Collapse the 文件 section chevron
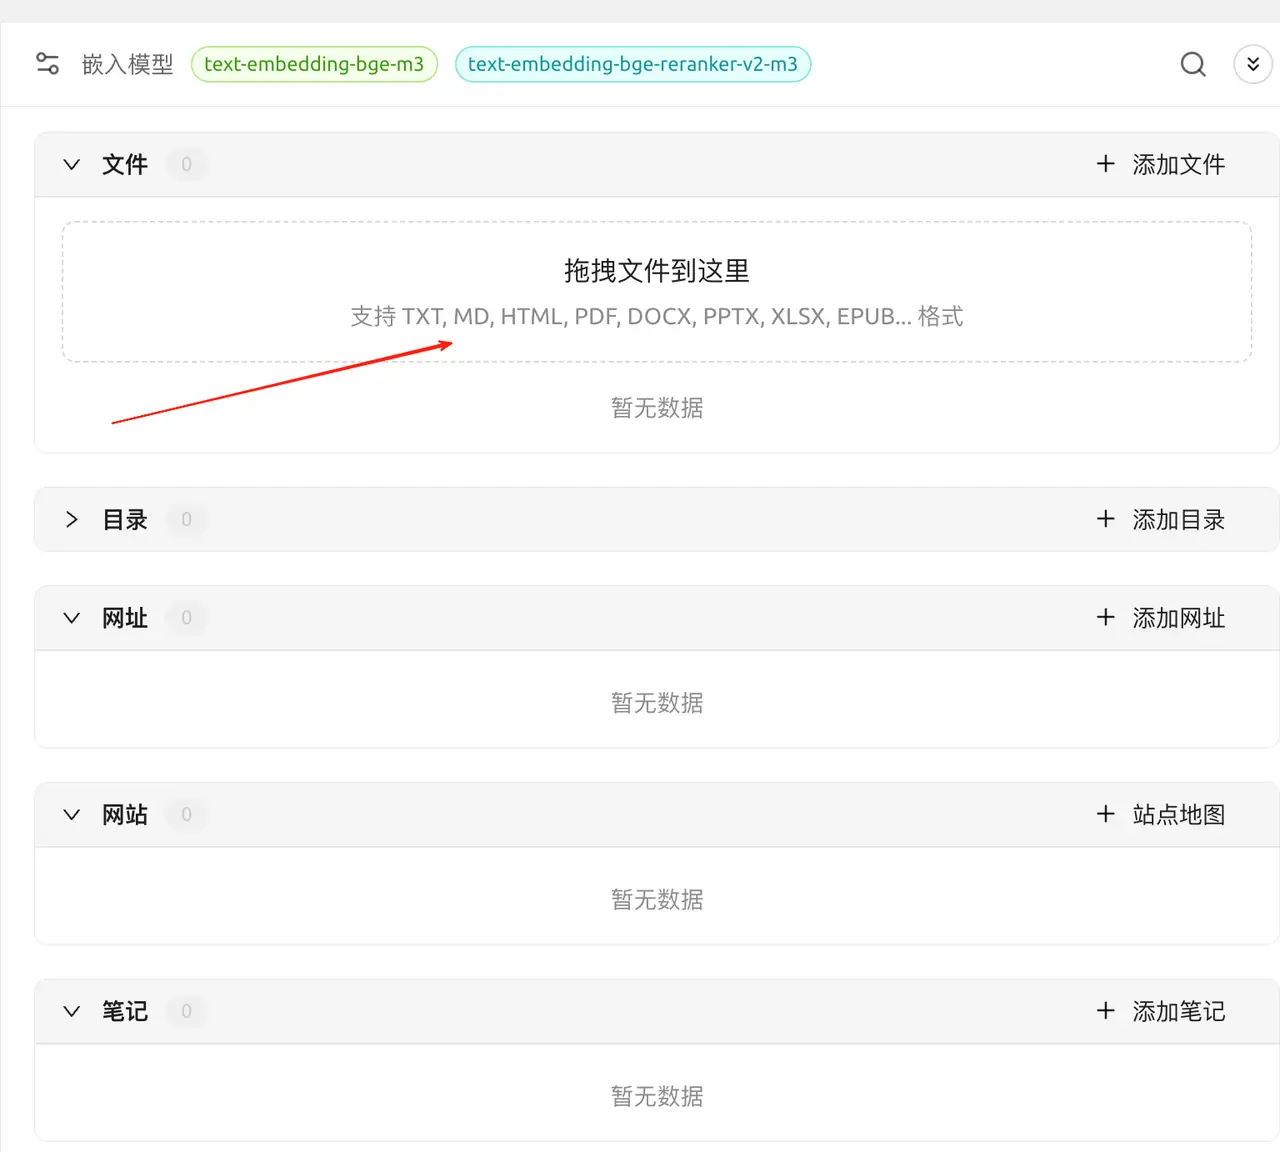 point(71,164)
